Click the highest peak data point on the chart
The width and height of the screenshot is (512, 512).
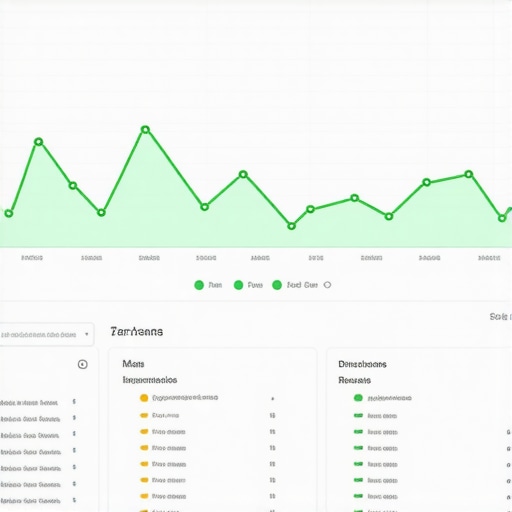coord(145,130)
